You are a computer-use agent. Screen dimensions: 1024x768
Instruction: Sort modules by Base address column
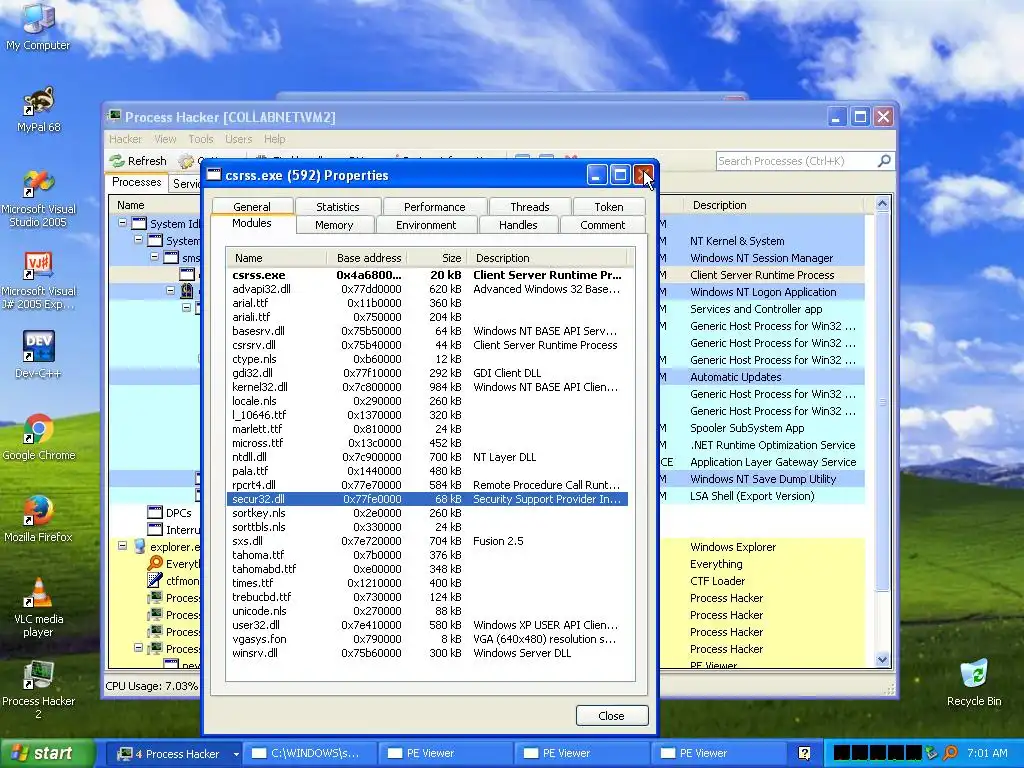point(367,258)
